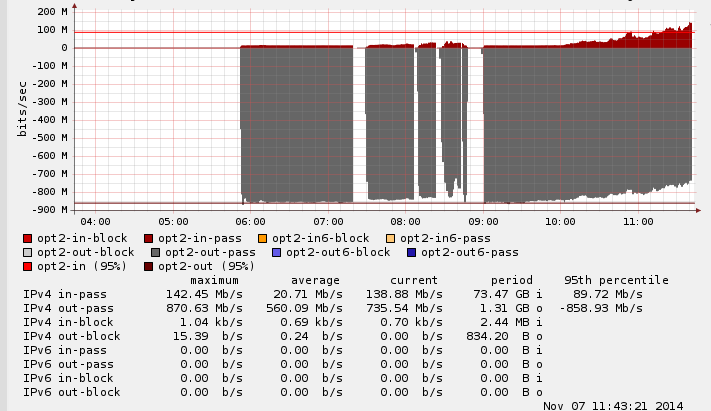Screen dimensions: 711x411
Task: Click the 04:00 time axis label
Action: 95,222
